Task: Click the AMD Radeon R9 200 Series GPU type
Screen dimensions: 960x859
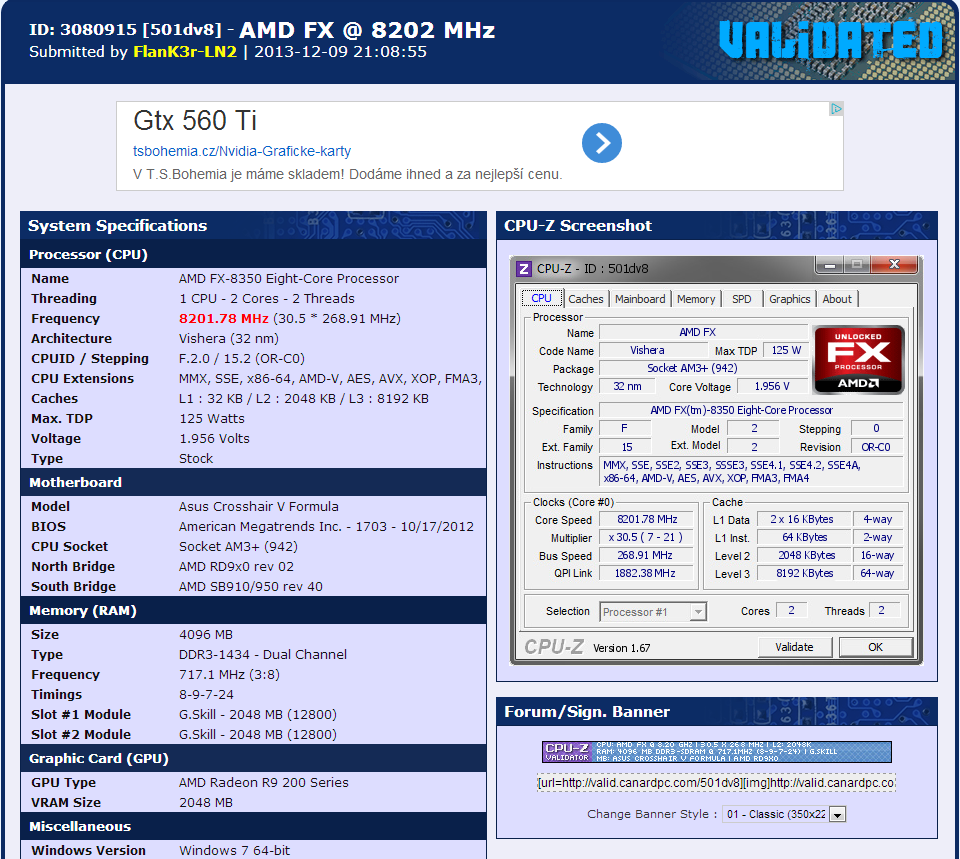Action: click(x=263, y=782)
